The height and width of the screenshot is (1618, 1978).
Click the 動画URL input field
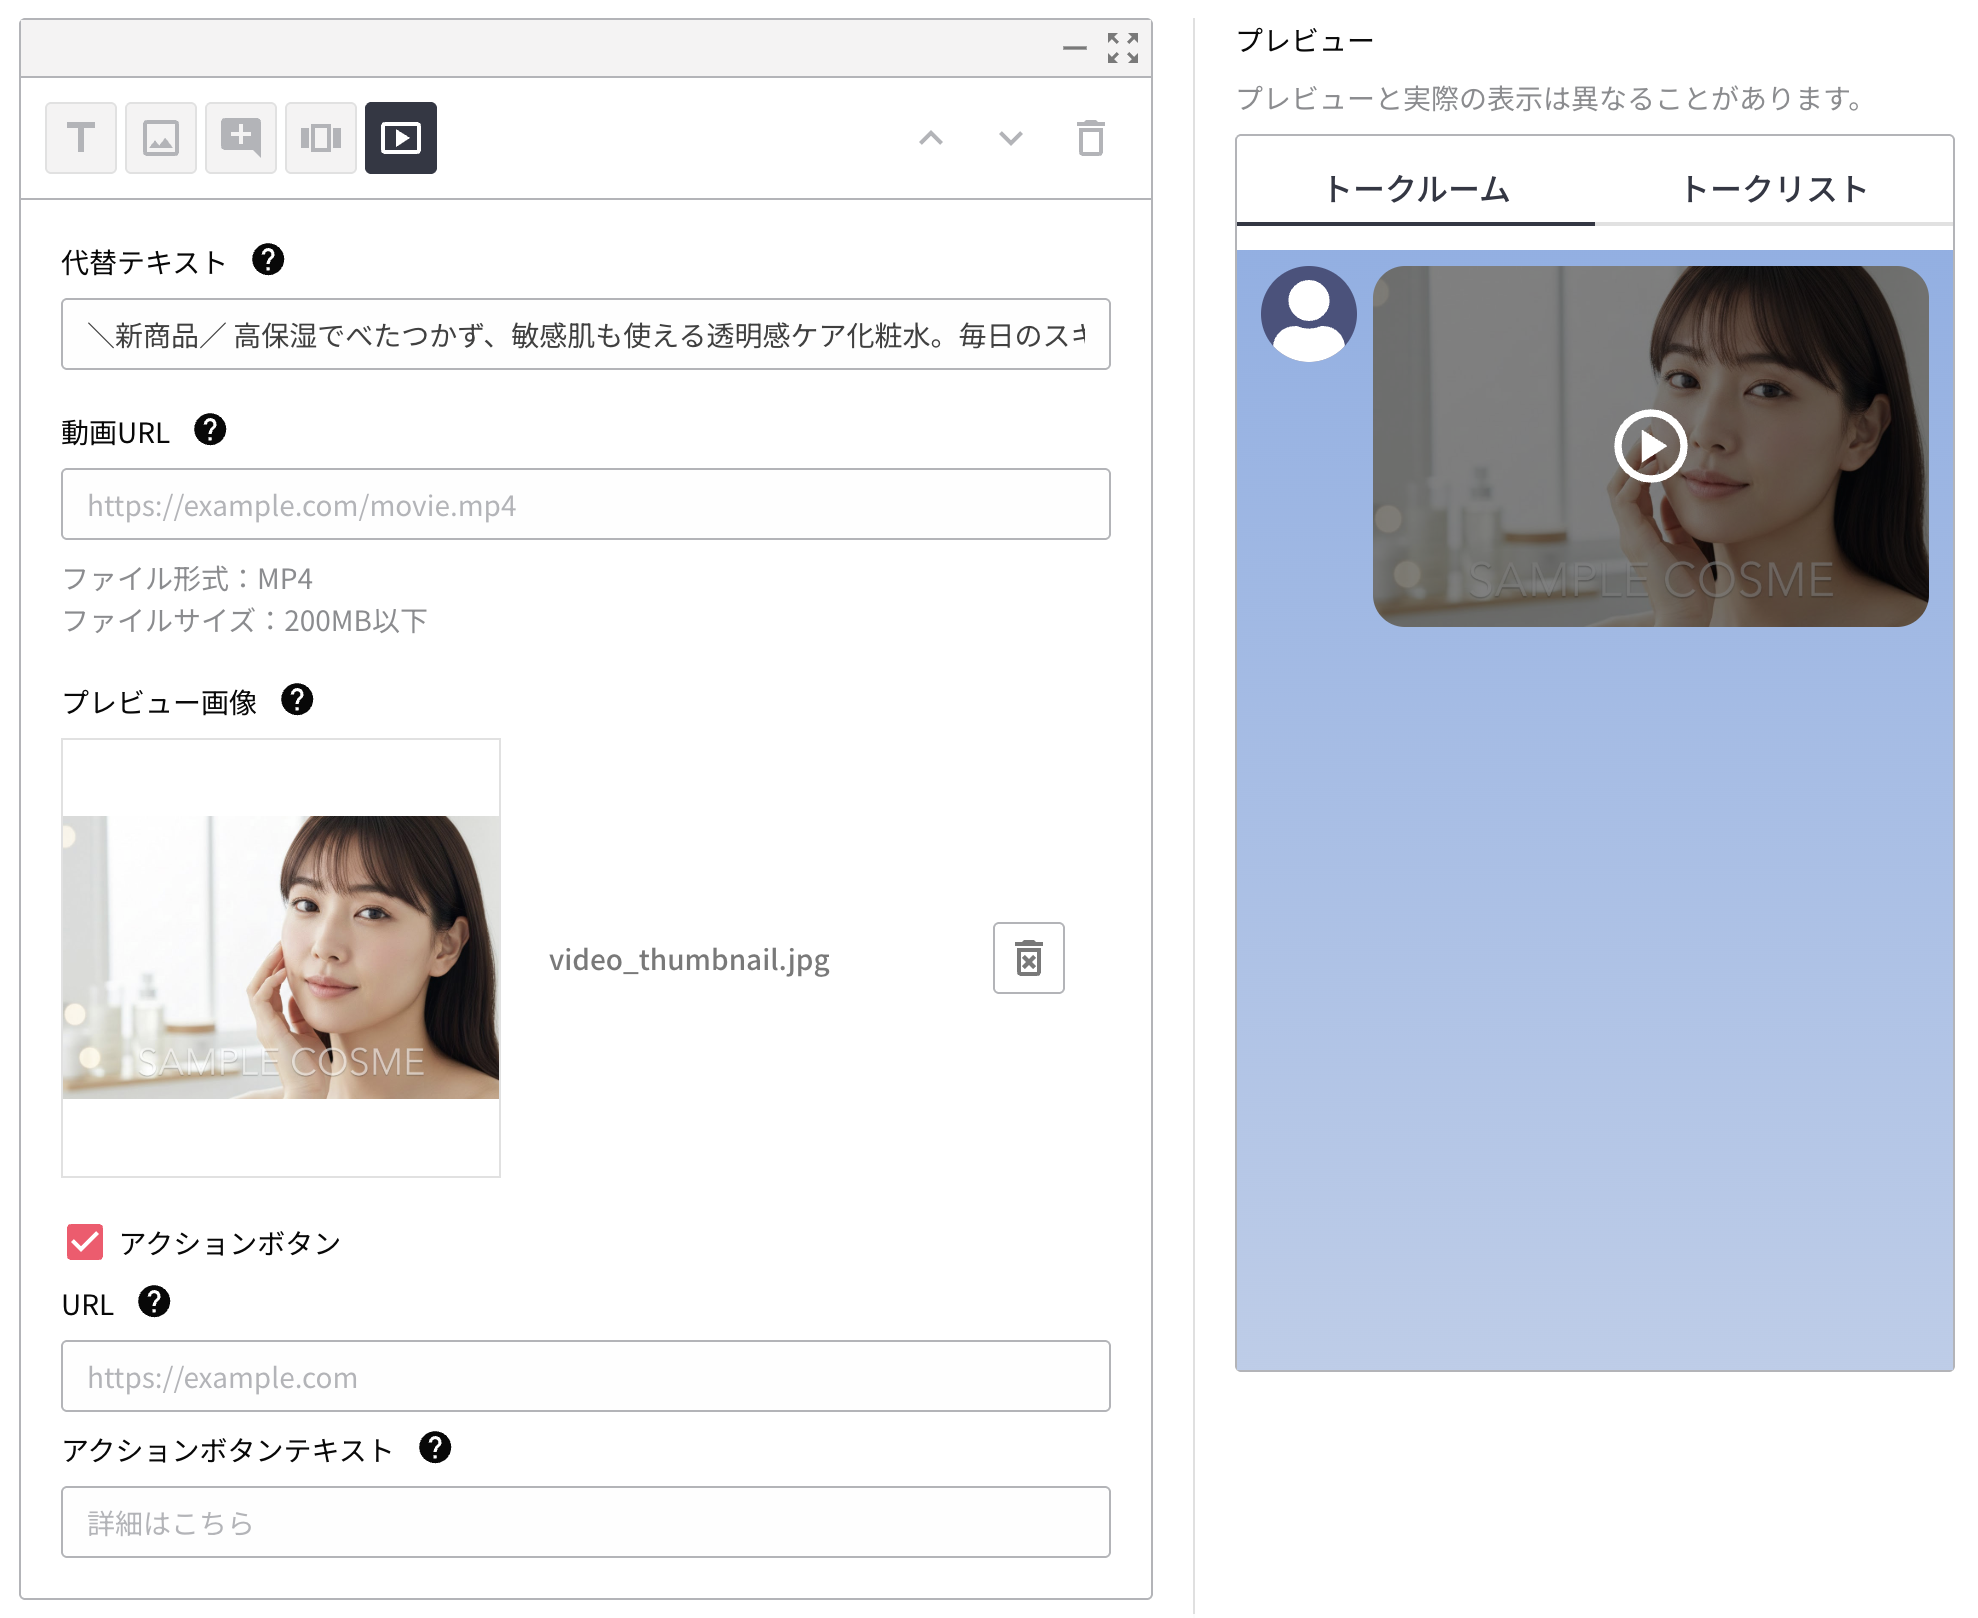[586, 505]
